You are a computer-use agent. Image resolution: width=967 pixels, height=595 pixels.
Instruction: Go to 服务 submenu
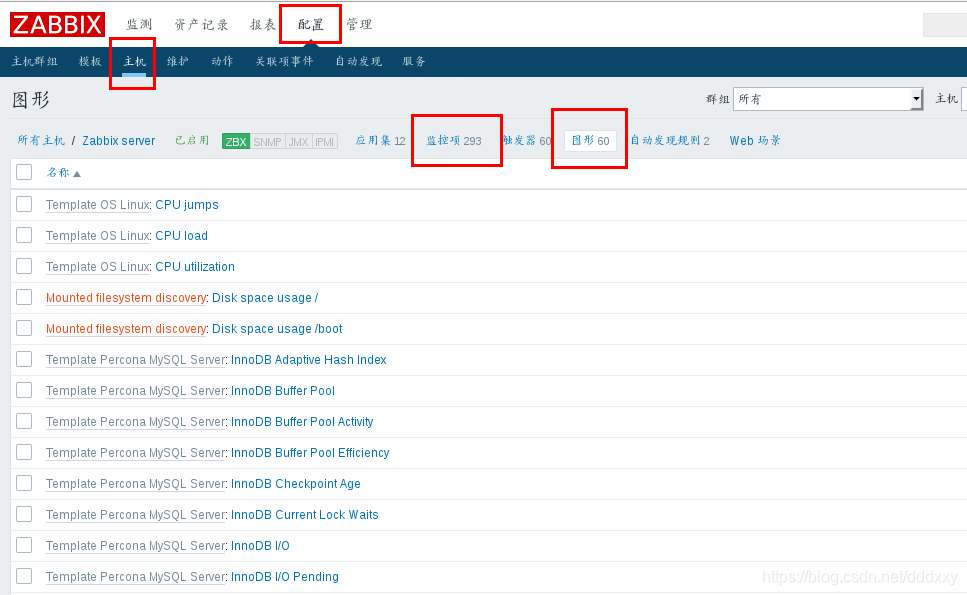(x=414, y=62)
